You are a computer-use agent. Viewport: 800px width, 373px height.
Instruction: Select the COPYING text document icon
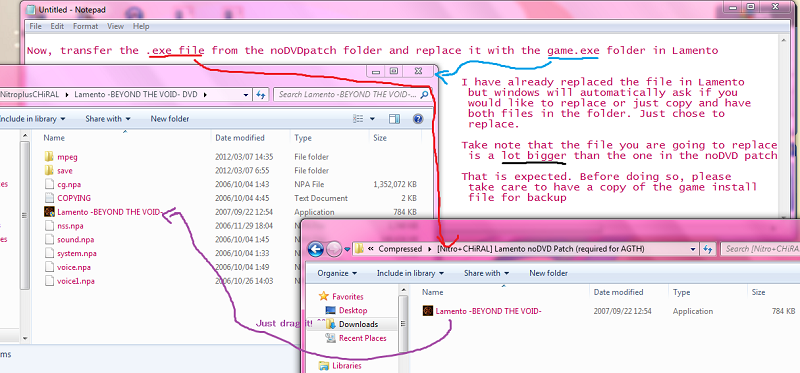tap(49, 198)
